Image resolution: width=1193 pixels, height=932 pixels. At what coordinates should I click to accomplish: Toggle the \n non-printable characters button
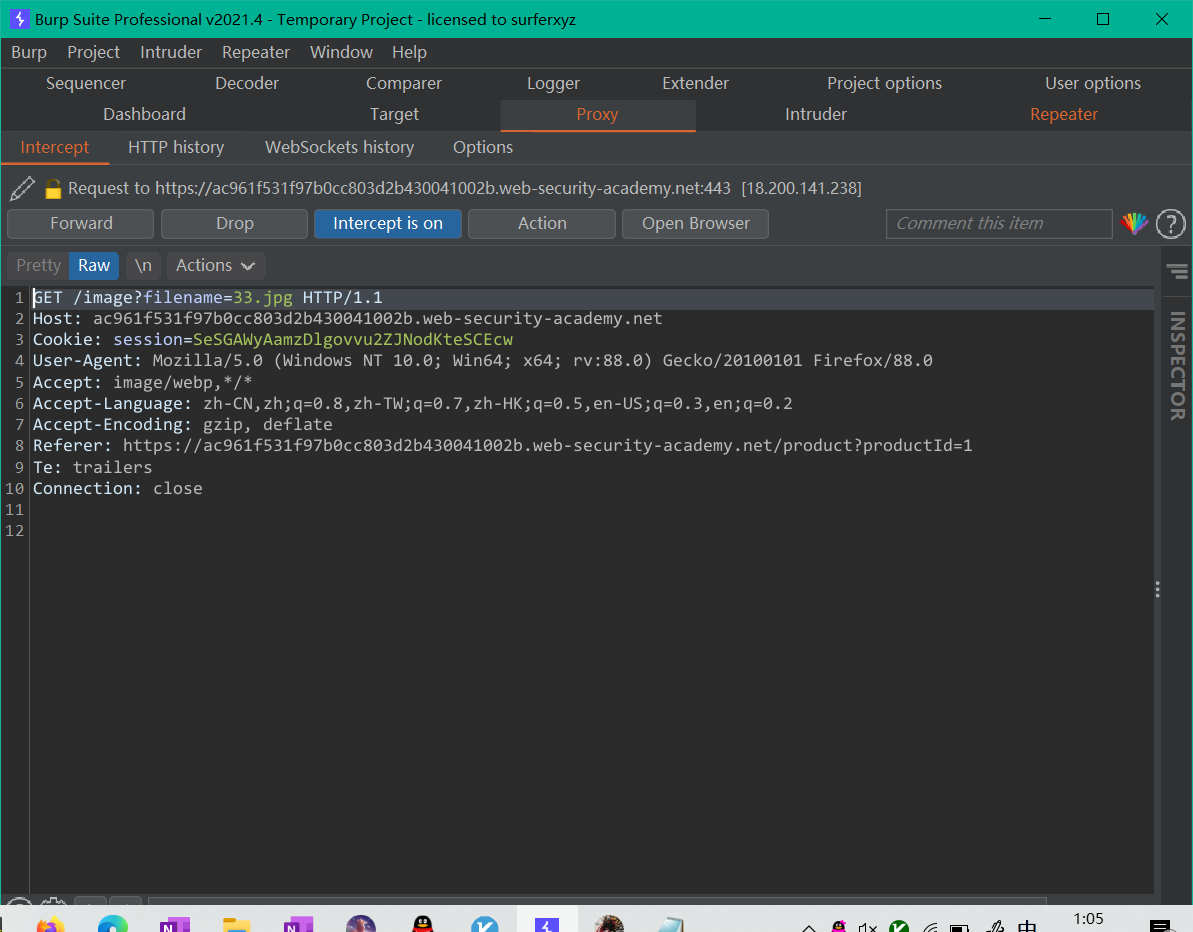[143, 266]
